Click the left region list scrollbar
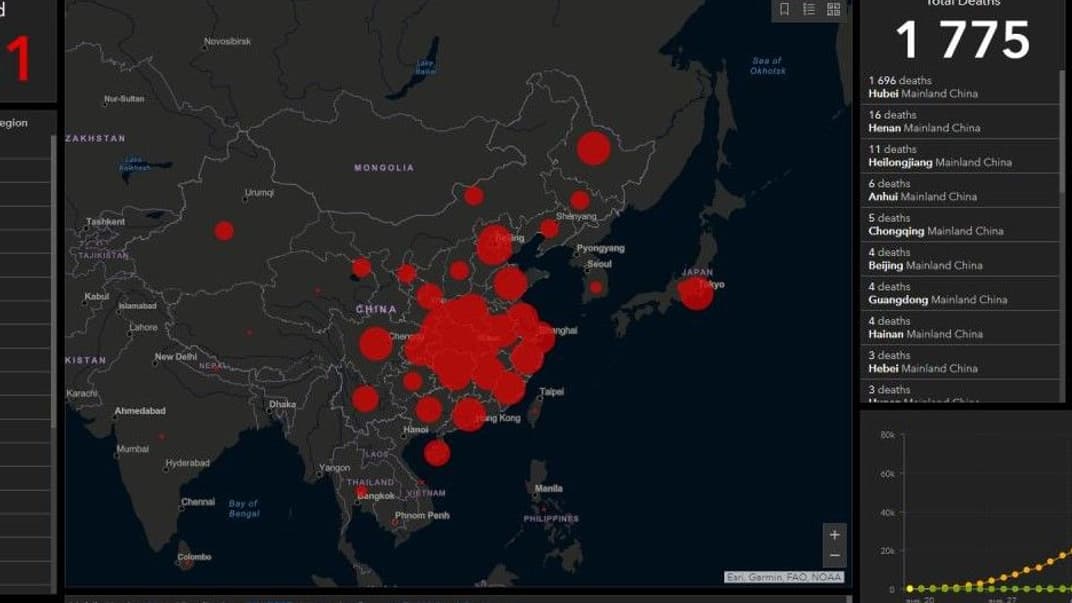The image size is (1072, 603). (54, 280)
